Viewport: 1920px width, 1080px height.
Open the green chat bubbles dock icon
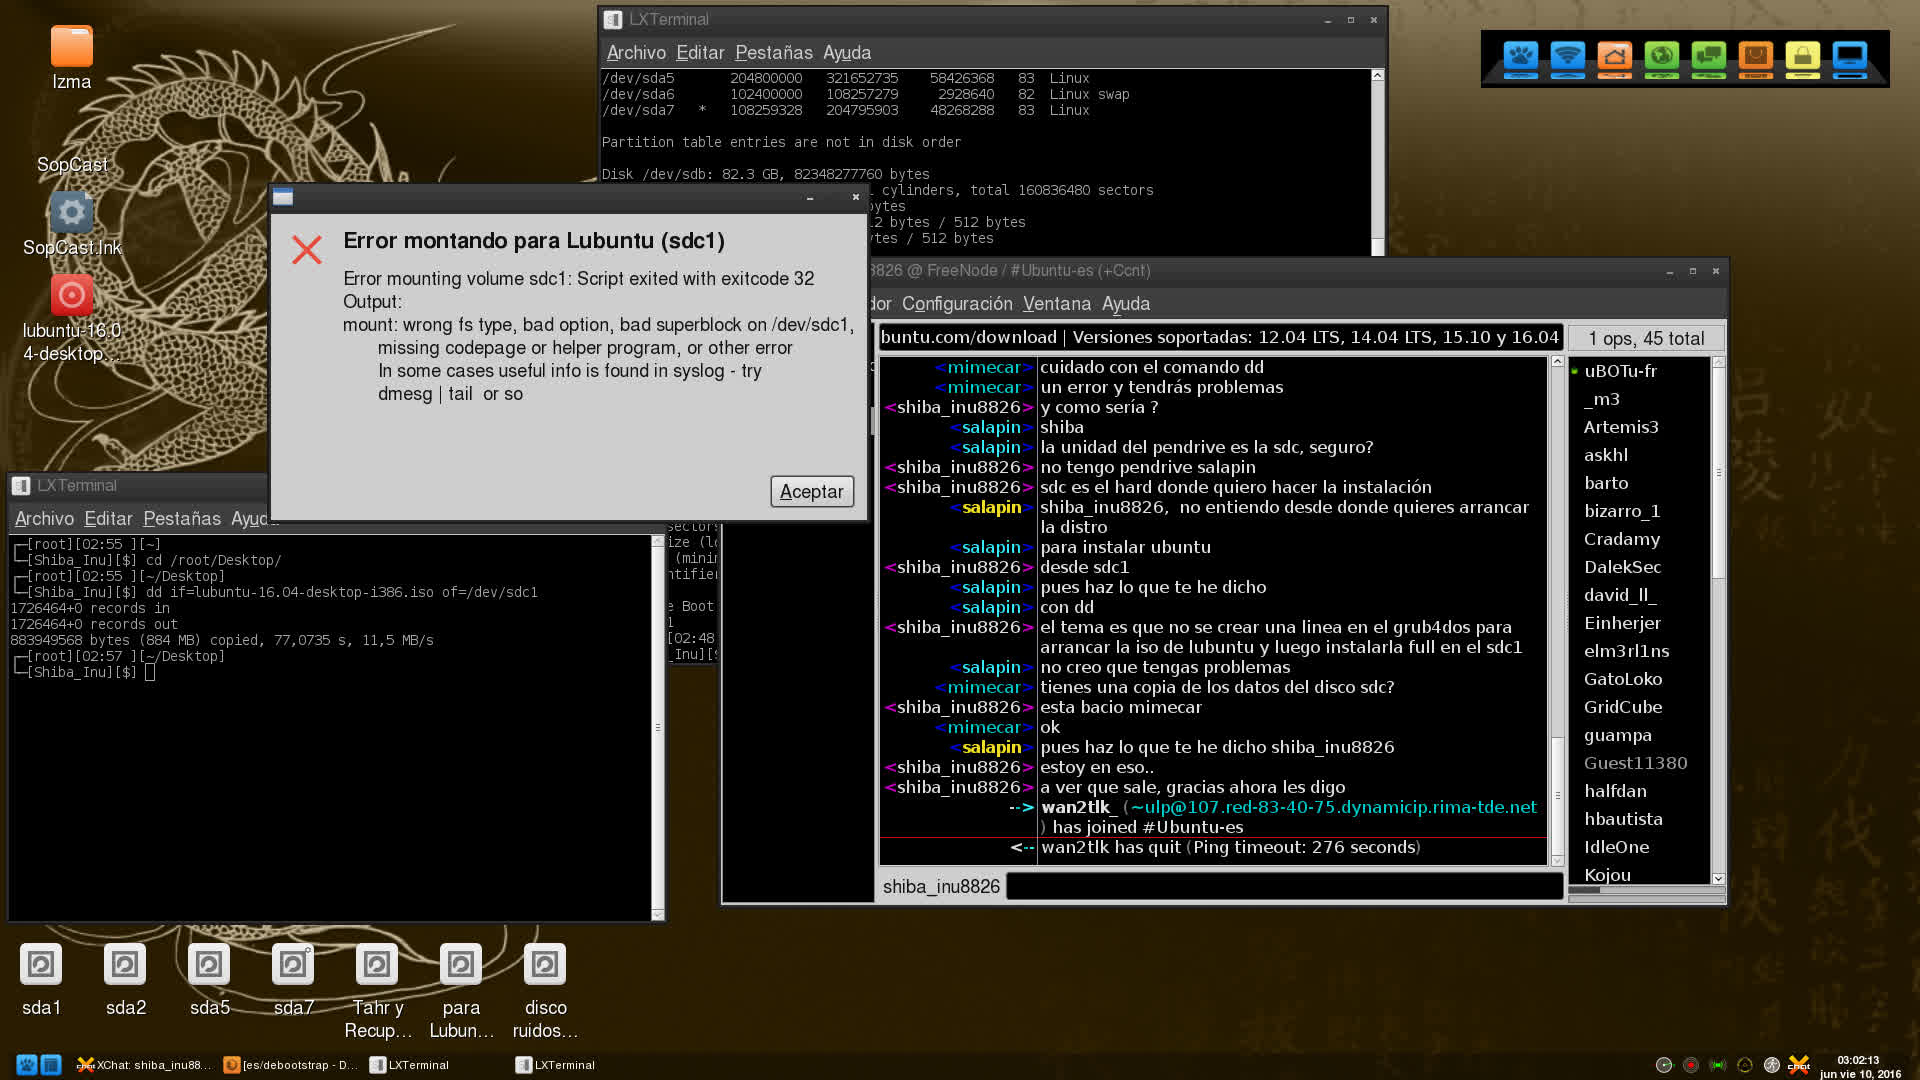pos(1709,58)
